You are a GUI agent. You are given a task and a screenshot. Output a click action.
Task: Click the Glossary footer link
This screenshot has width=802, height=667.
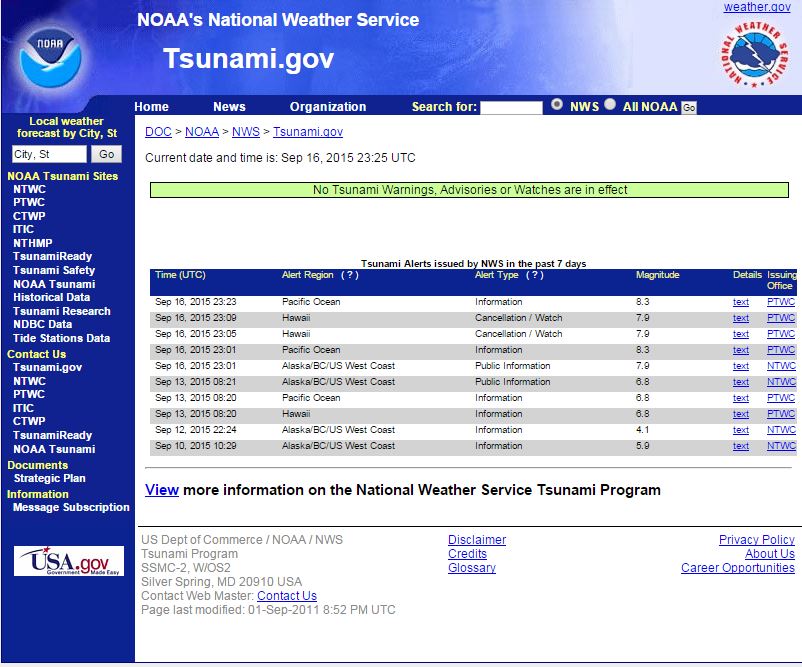coord(472,568)
